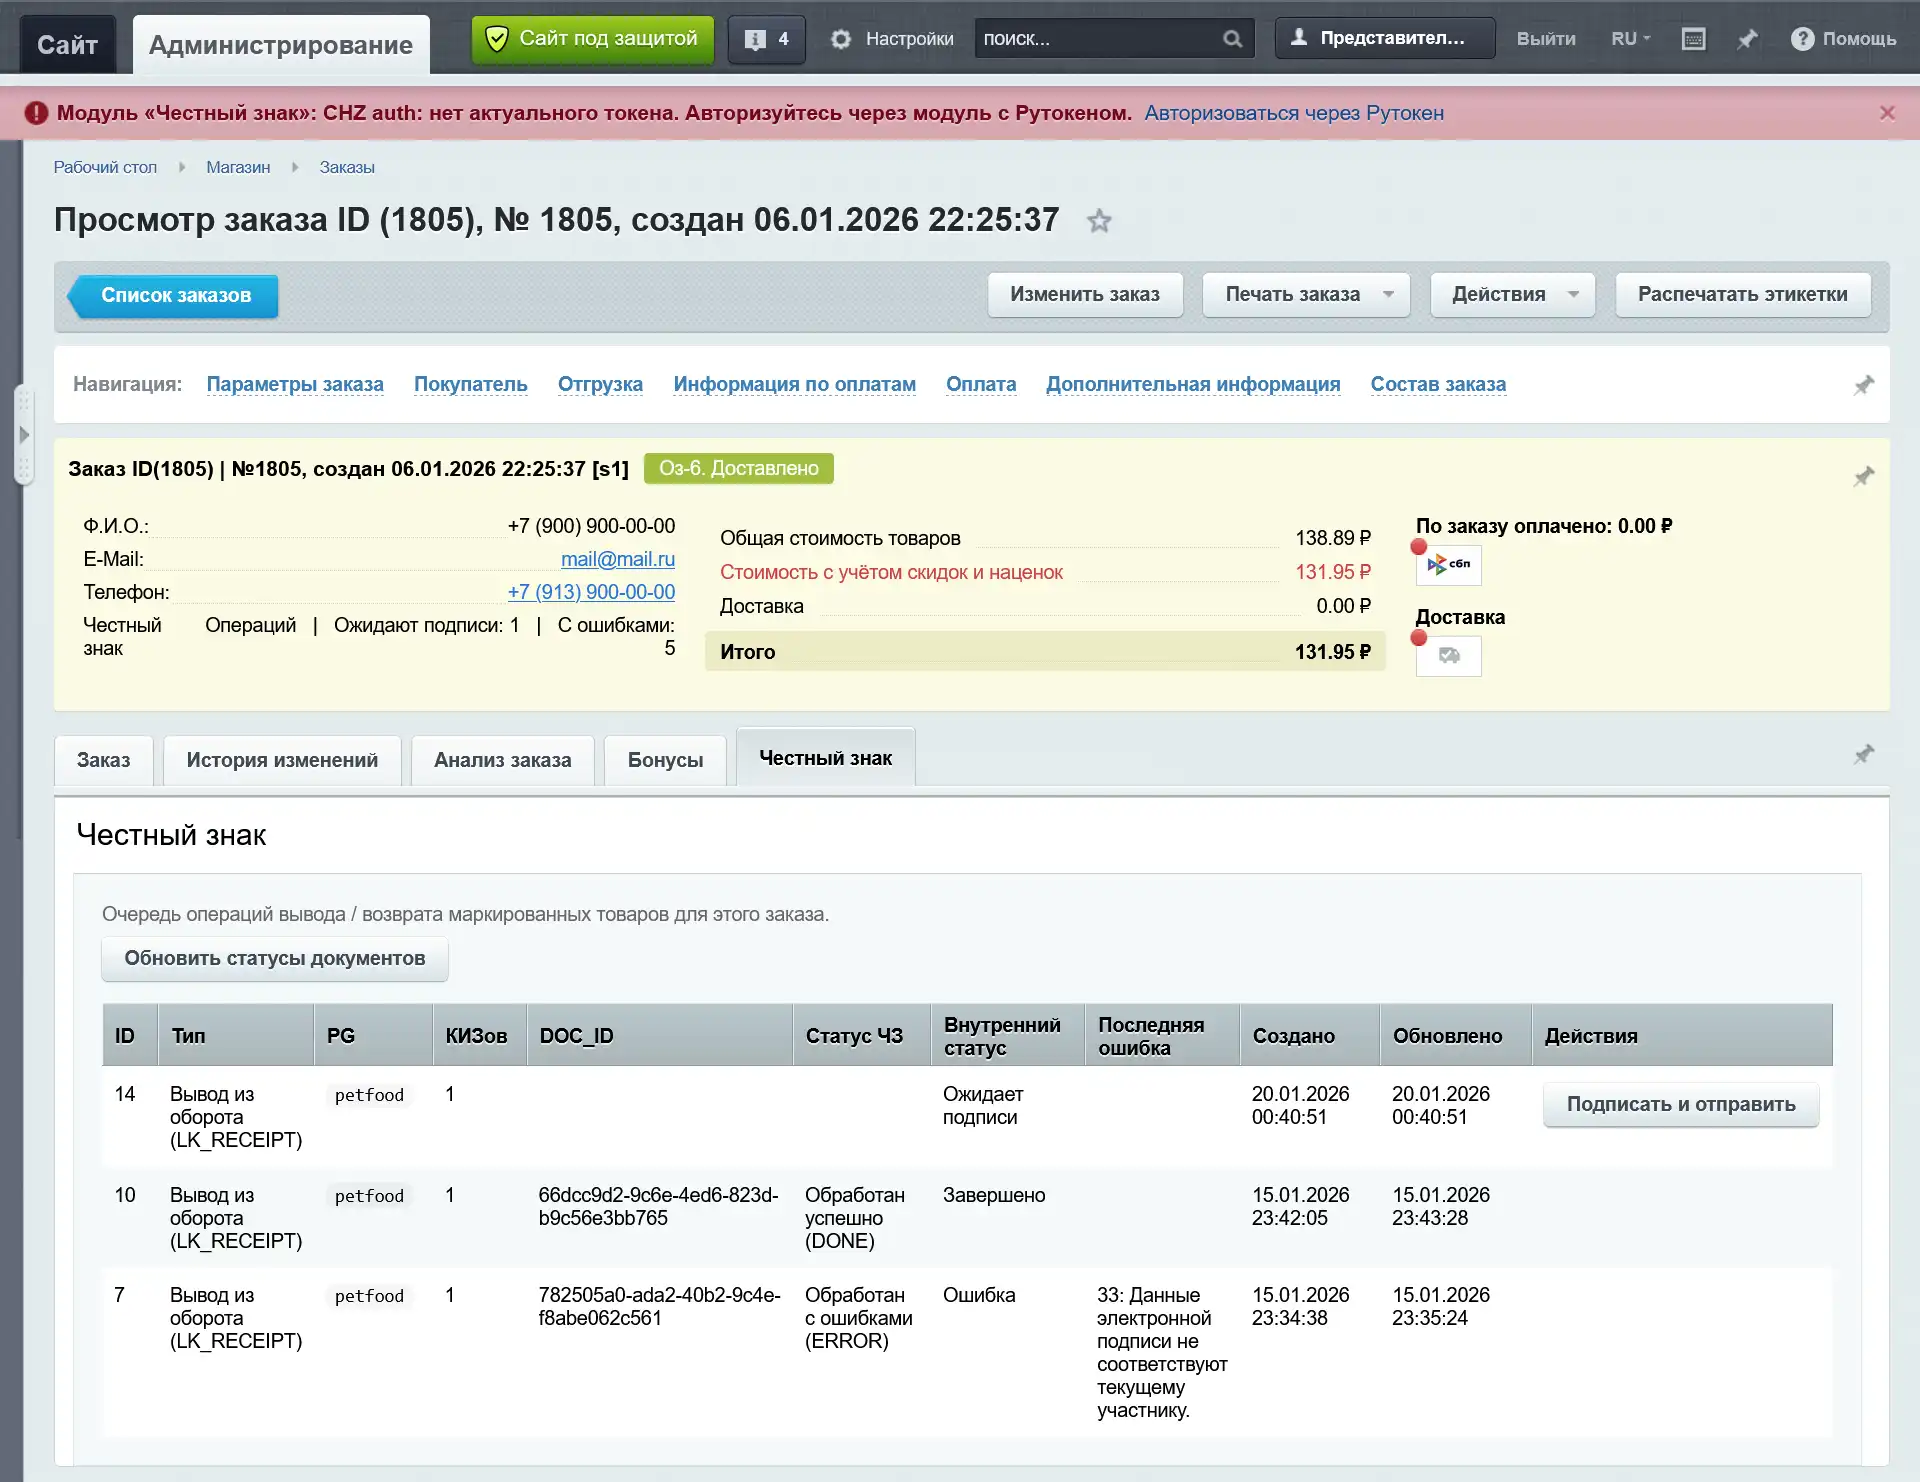The width and height of the screenshot is (1920, 1482).
Task: Add order page to favorites star
Action: 1099,221
